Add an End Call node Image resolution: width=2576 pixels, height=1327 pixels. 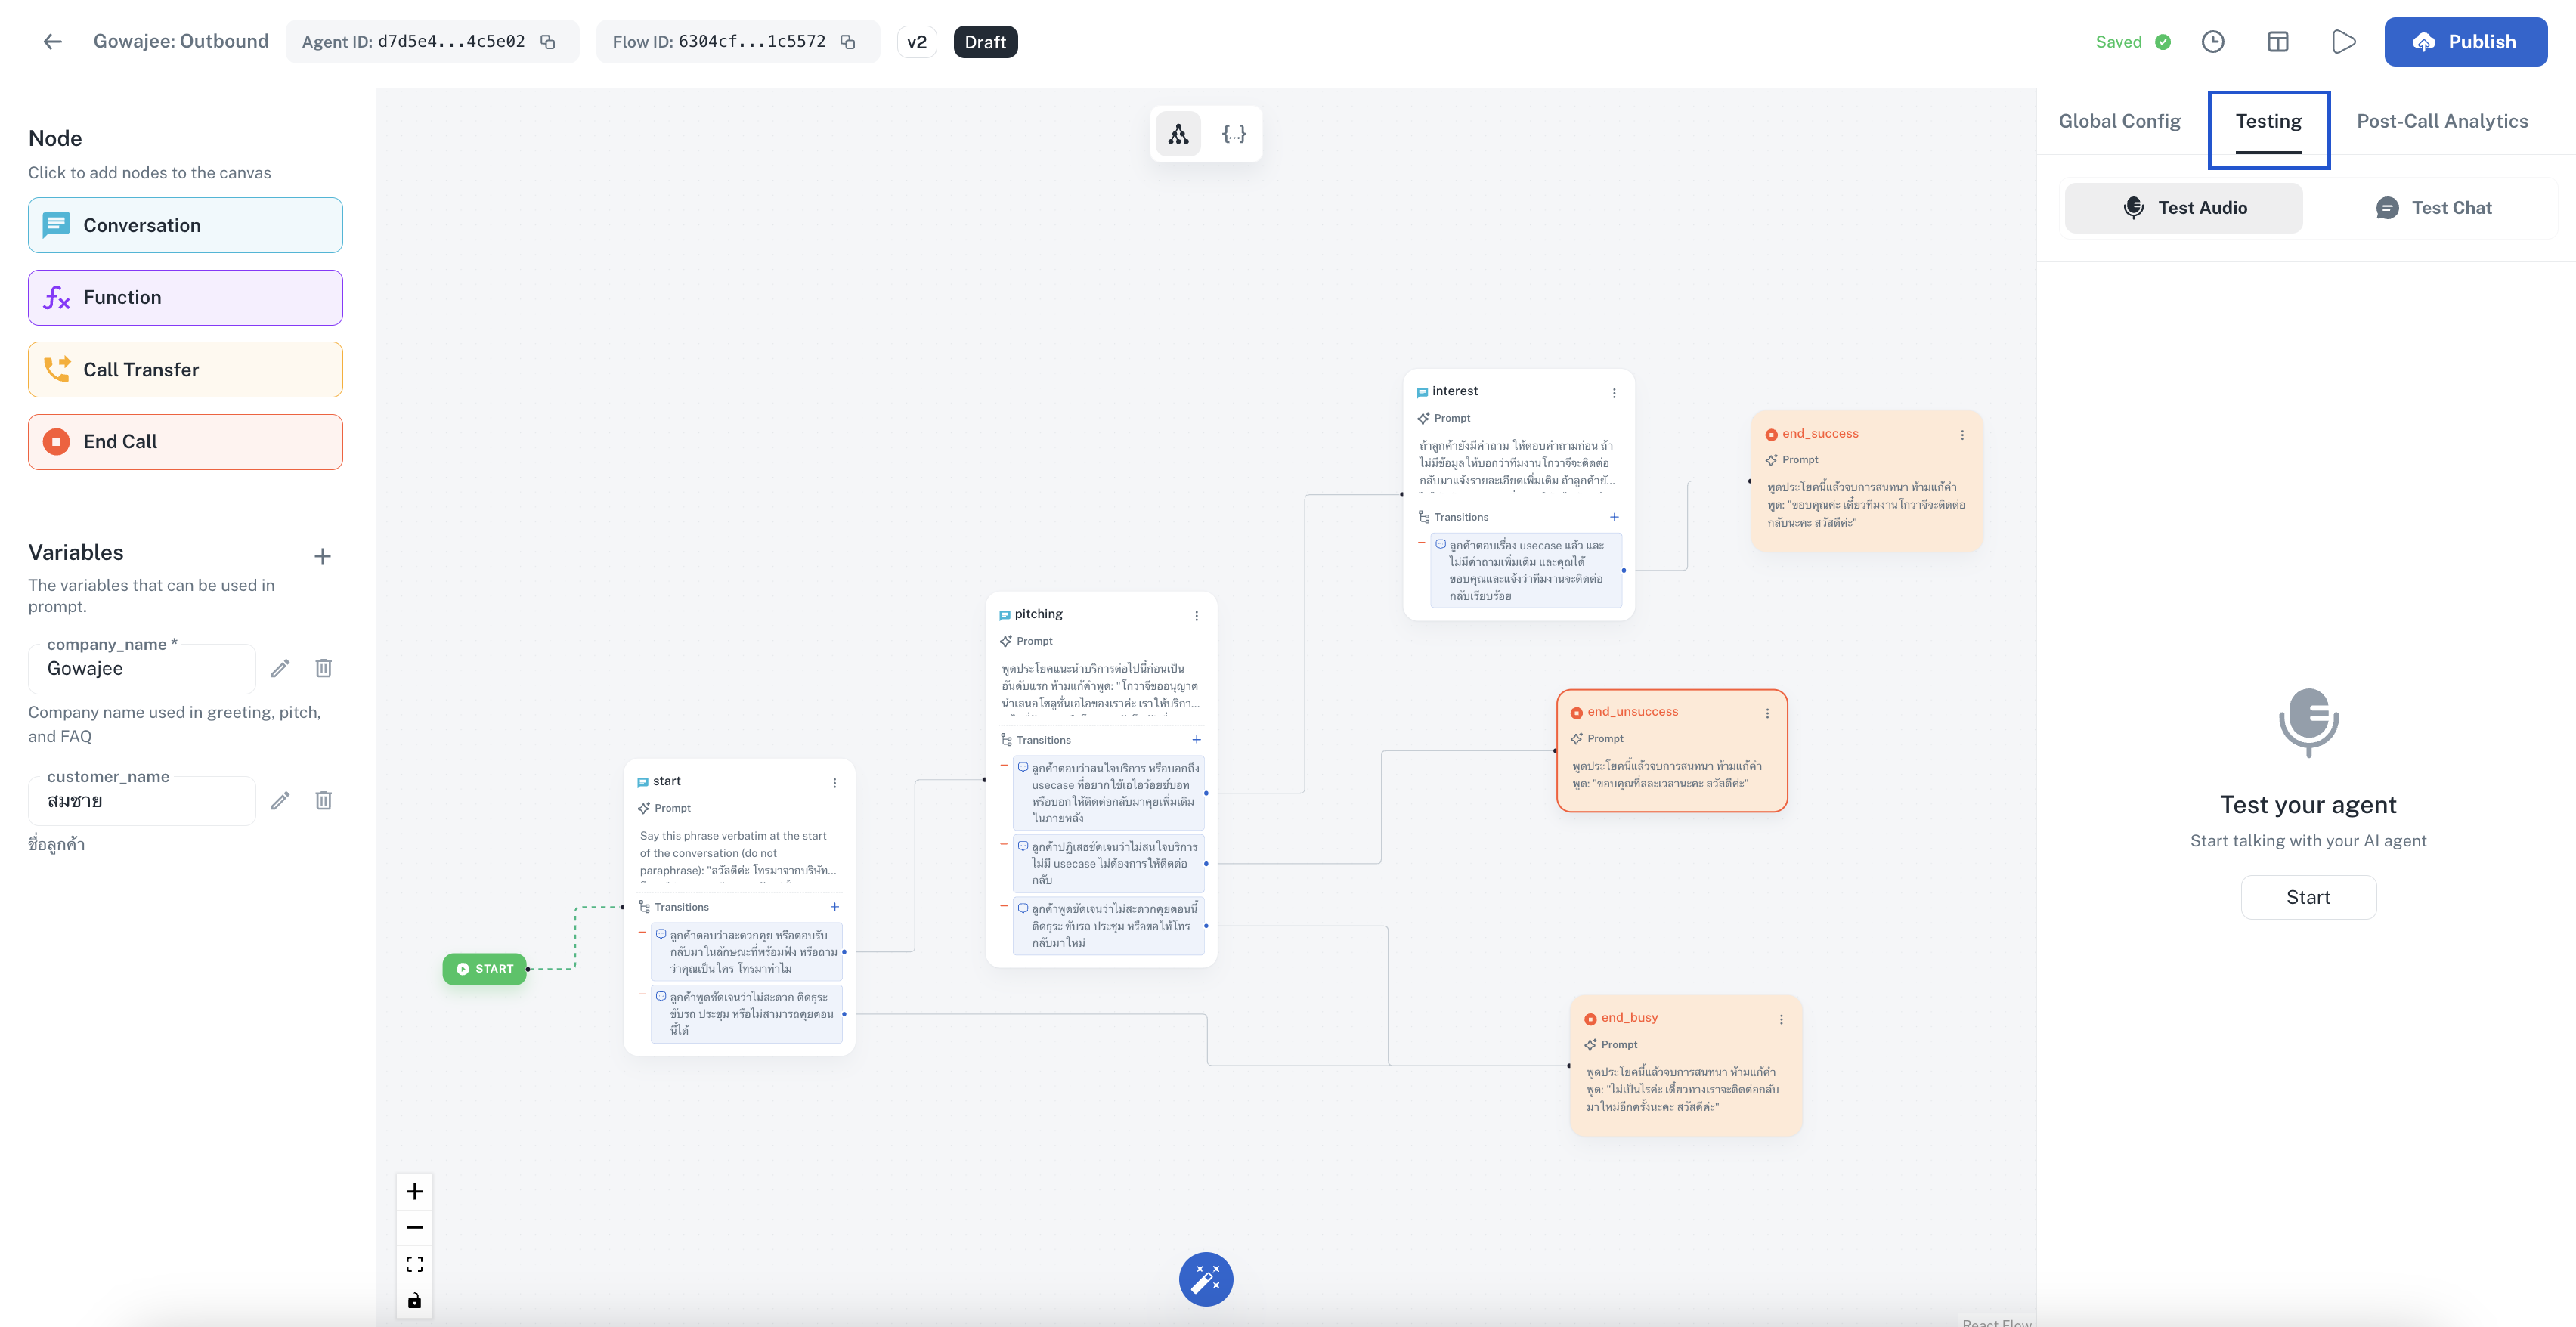pos(185,441)
